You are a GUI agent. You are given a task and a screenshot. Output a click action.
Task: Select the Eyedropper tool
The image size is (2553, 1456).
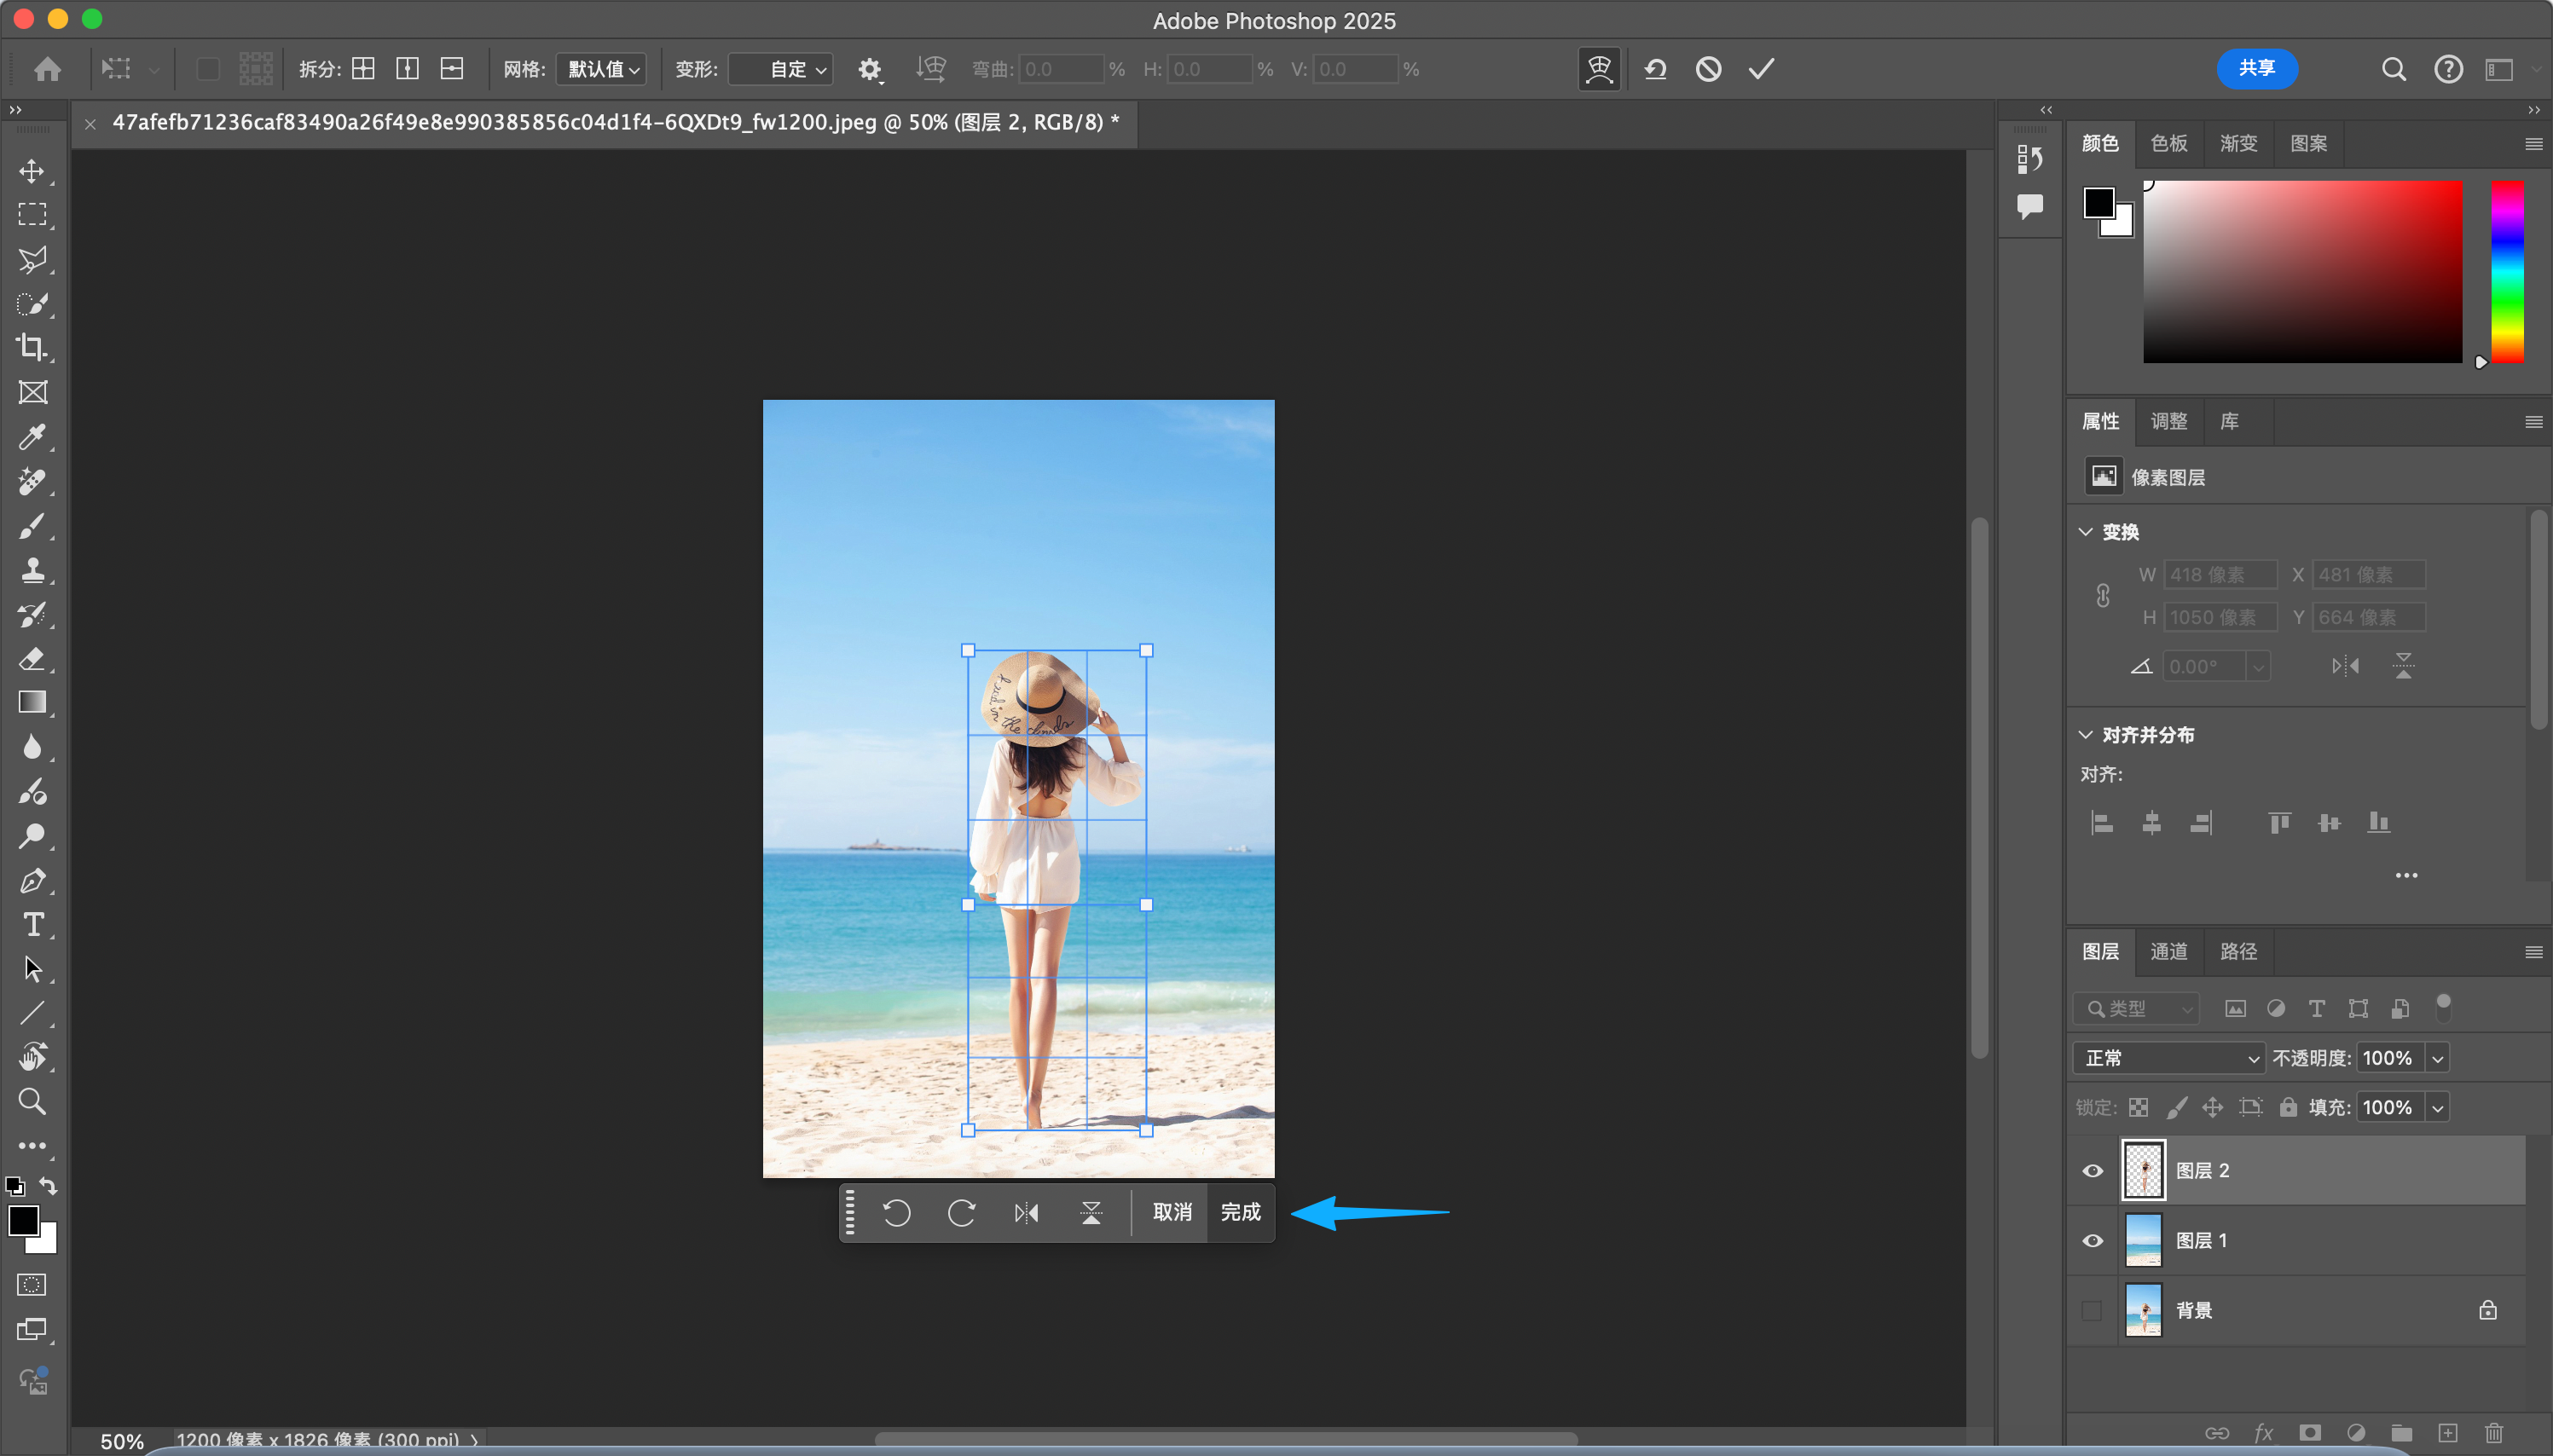pos(32,437)
